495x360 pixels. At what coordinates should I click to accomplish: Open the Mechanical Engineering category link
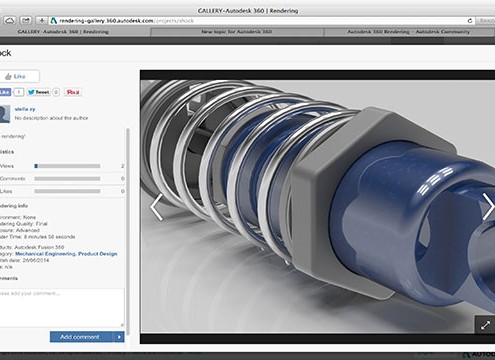tap(45, 254)
